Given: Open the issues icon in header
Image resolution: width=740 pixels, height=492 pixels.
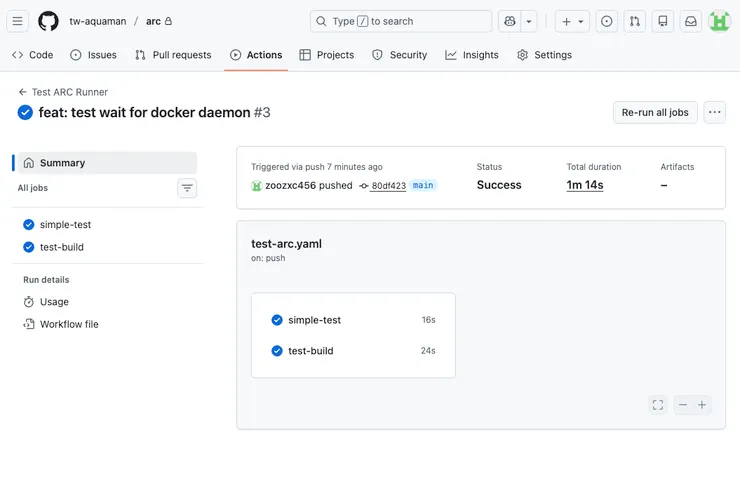Looking at the screenshot, I should tap(606, 21).
